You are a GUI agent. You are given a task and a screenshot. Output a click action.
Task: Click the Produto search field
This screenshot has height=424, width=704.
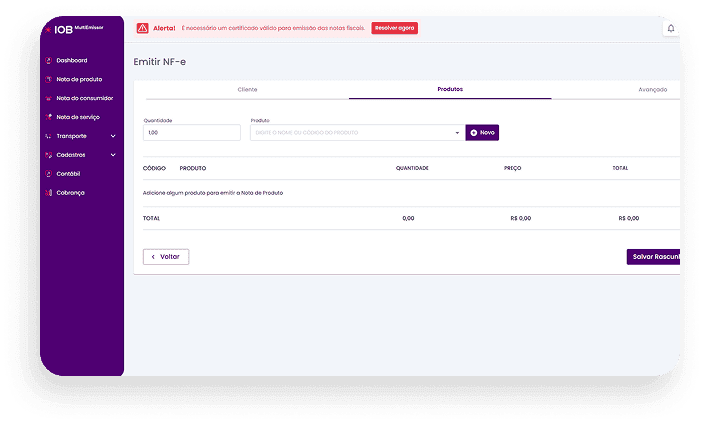coord(357,132)
